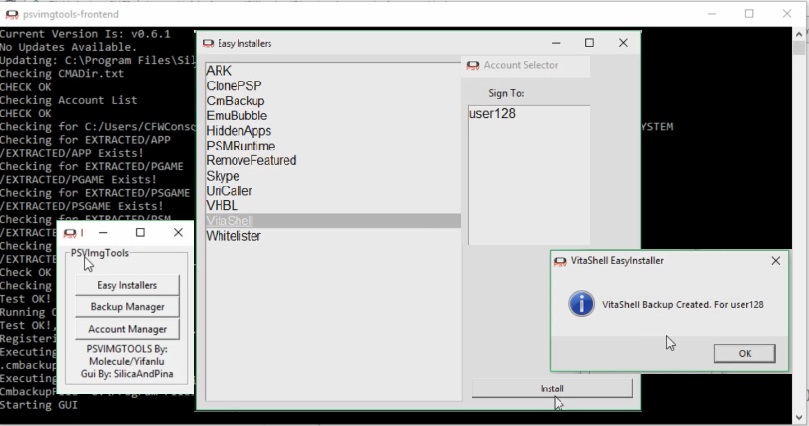
Task: Open the Backup Manager
Action: click(x=127, y=307)
